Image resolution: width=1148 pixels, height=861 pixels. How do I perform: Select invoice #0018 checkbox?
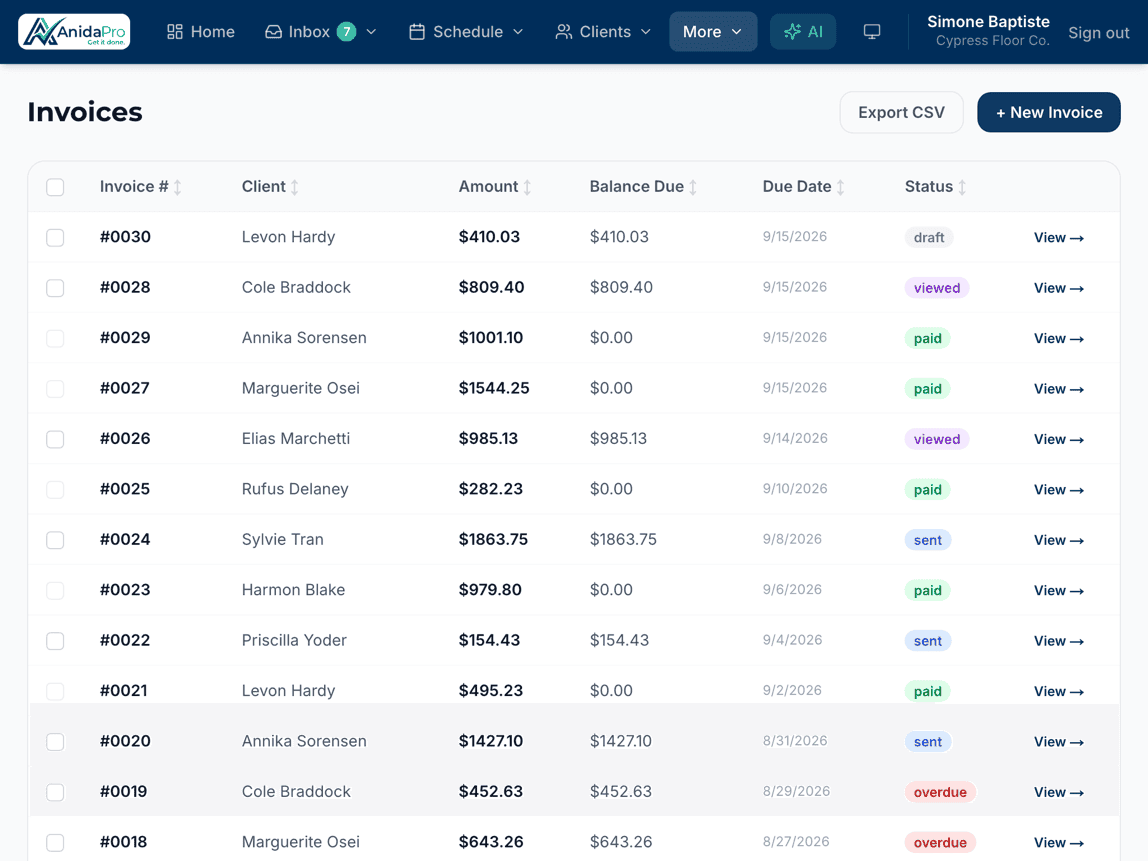[55, 843]
